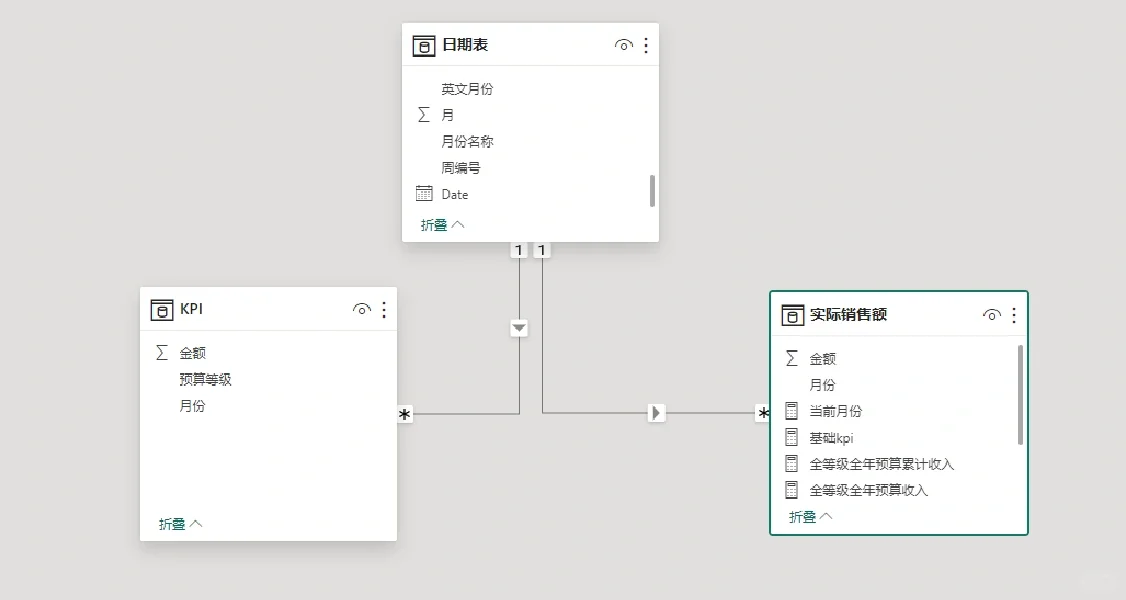
Task: Toggle the eye icon on 实际销售额
Action: (x=991, y=314)
